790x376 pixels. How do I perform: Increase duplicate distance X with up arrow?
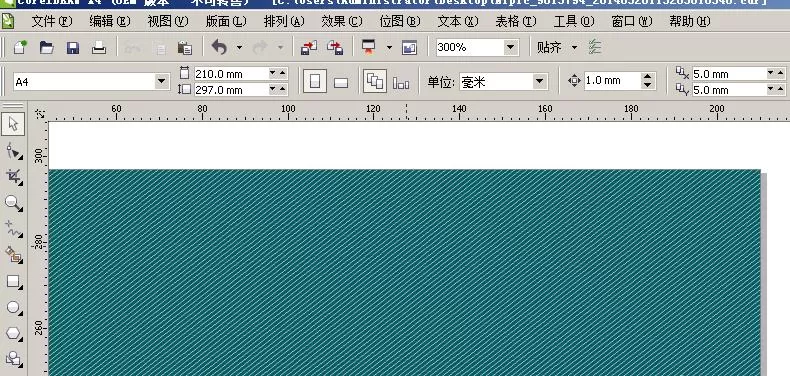click(x=780, y=74)
